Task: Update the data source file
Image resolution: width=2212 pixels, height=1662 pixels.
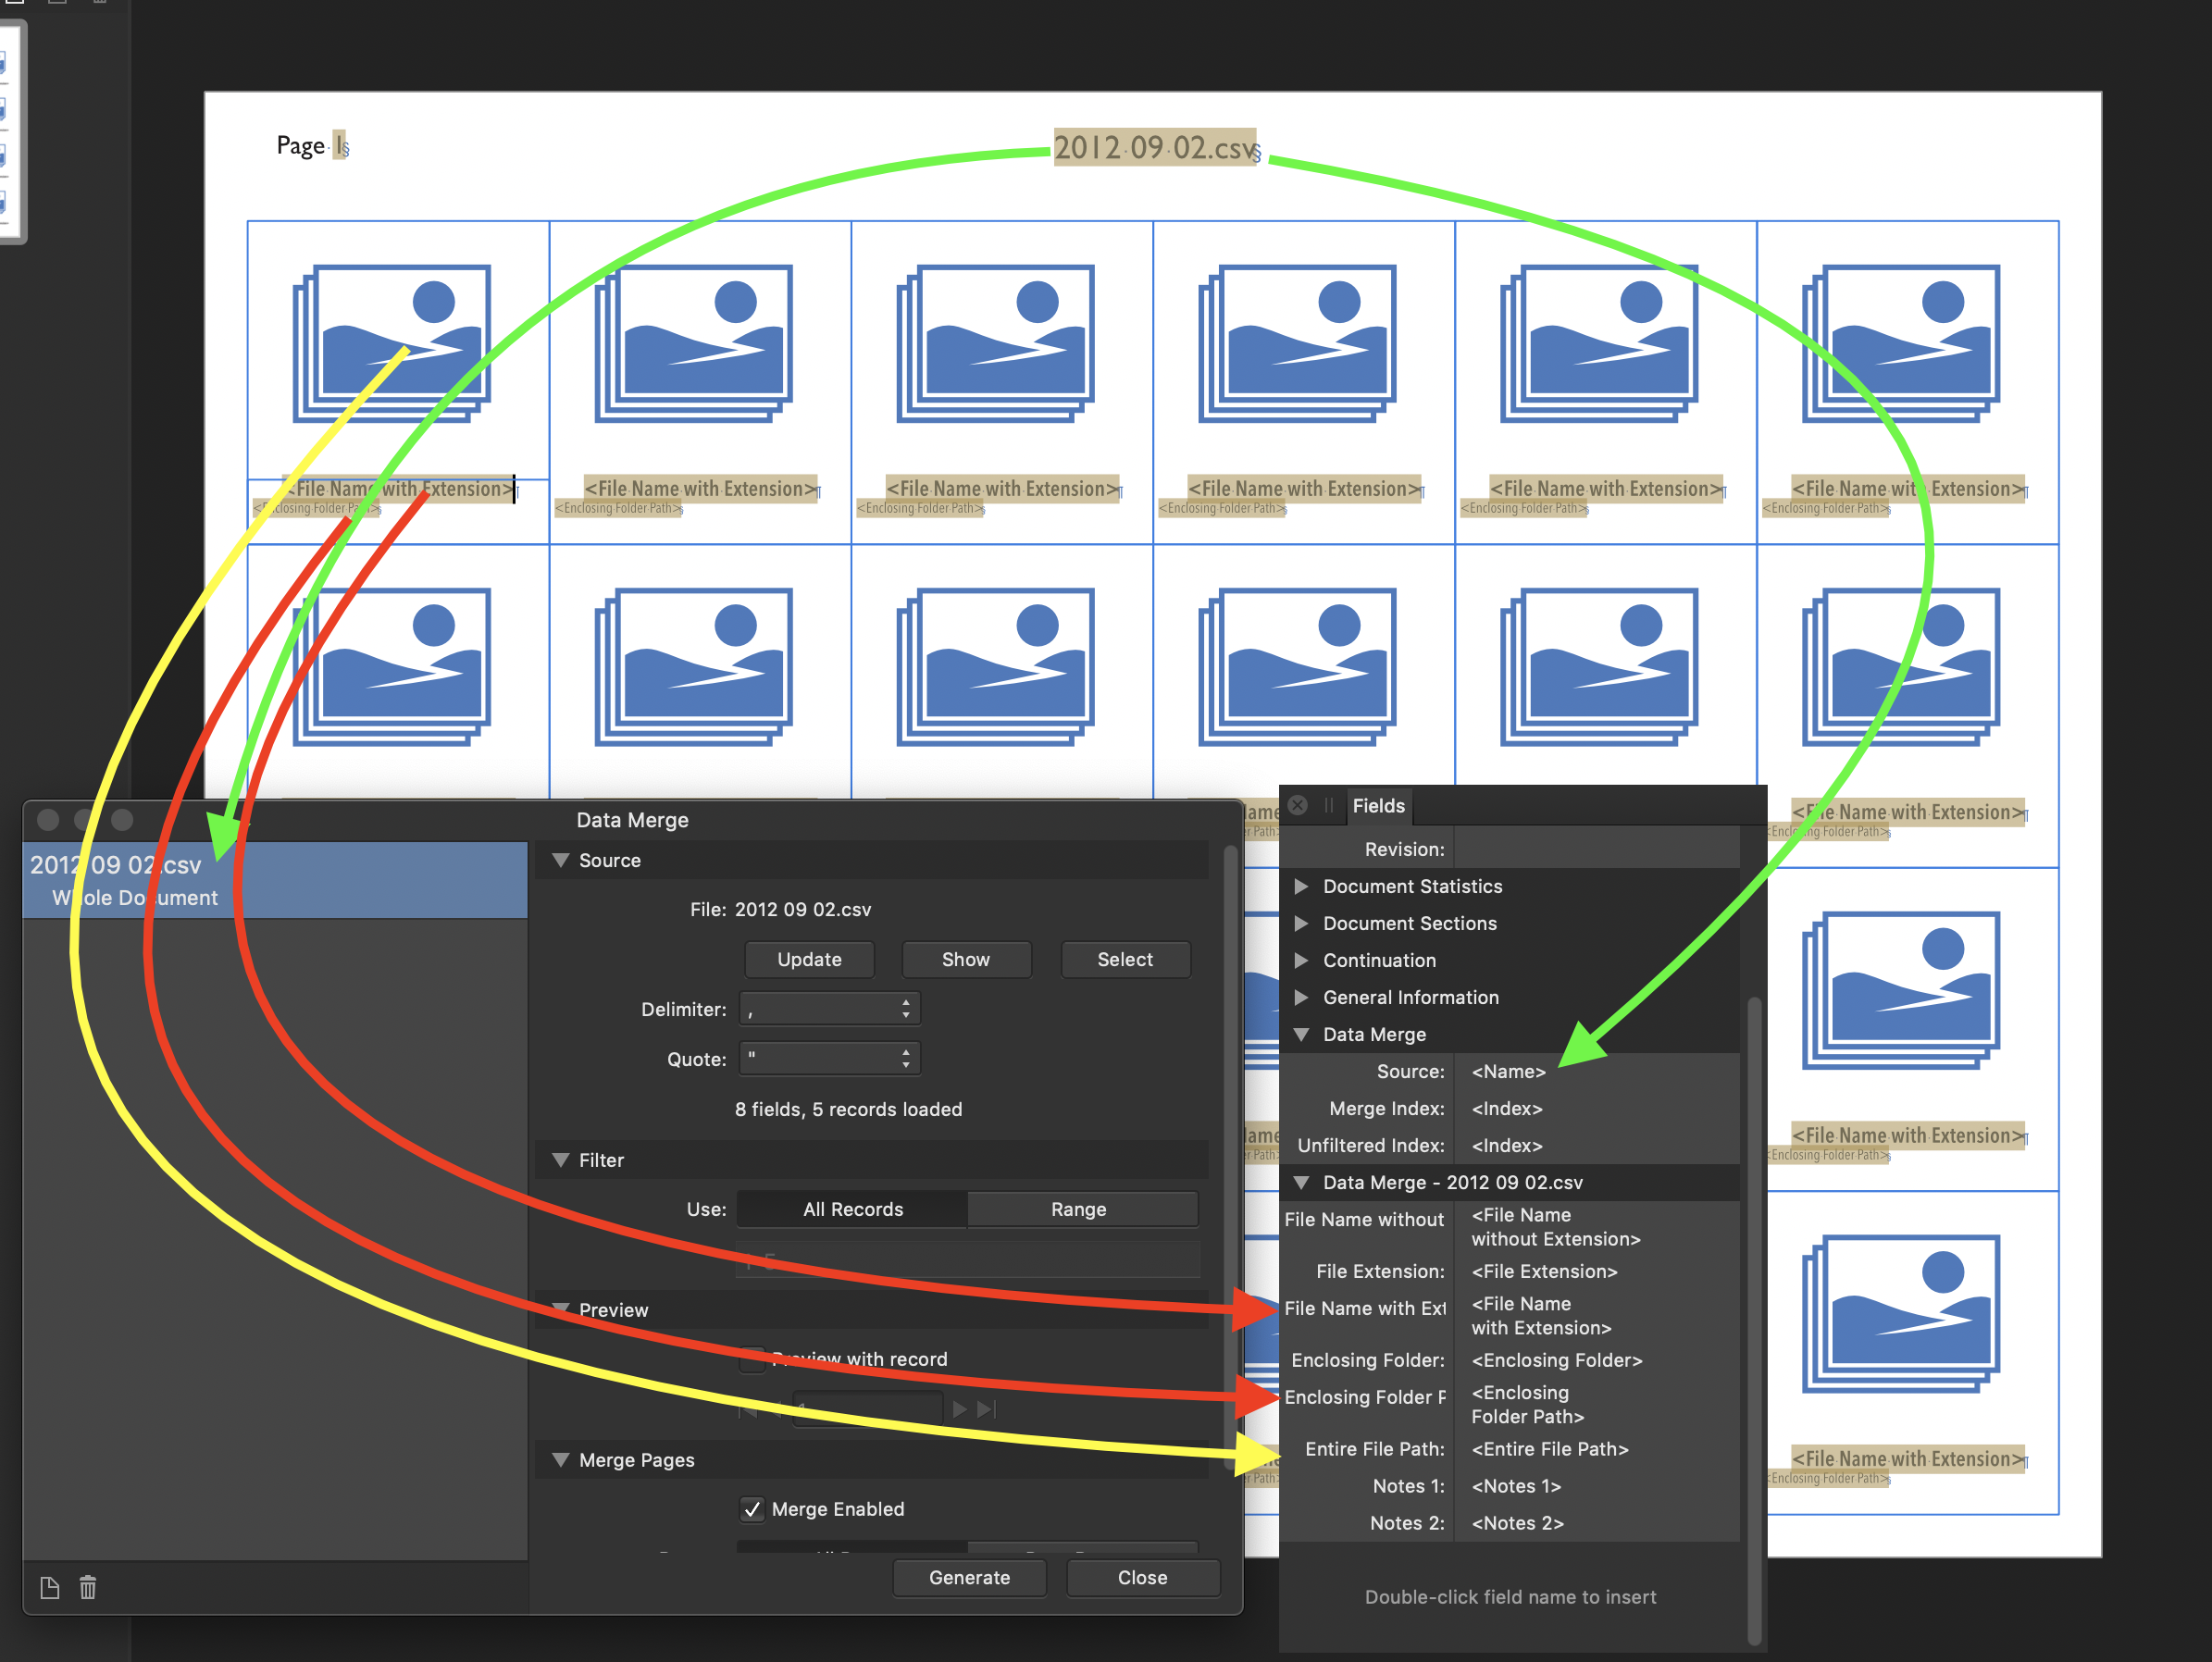Action: (809, 959)
